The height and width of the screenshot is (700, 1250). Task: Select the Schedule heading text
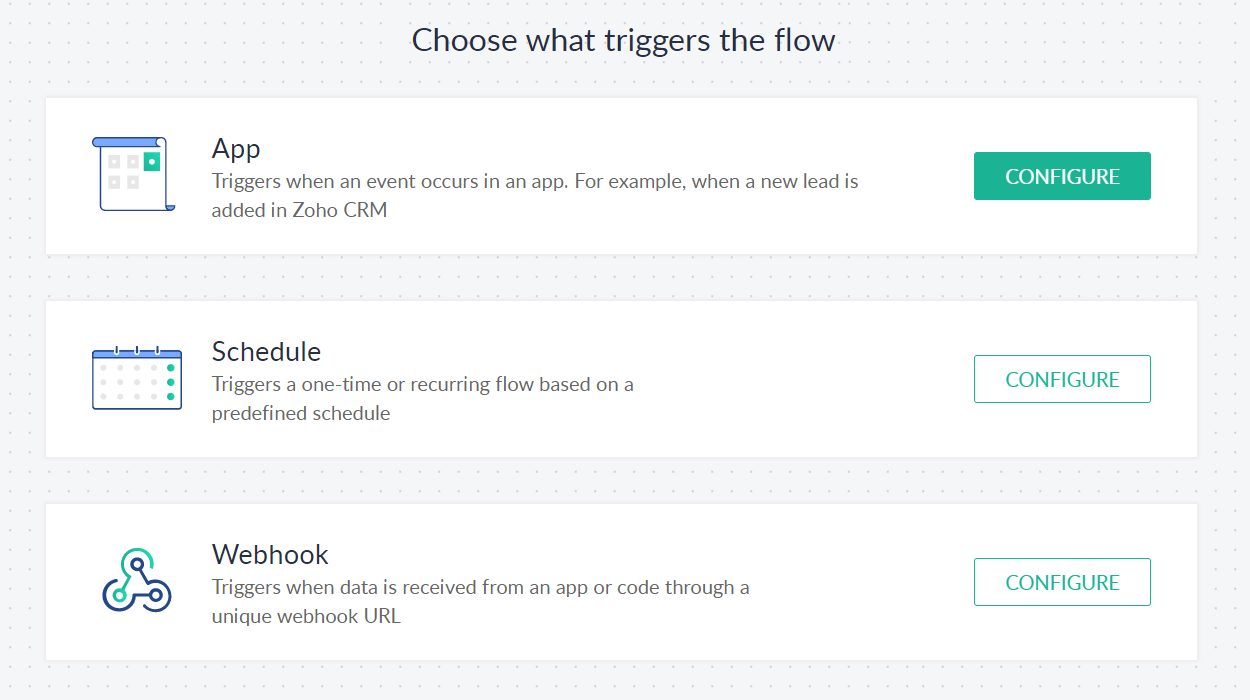pyautogui.click(x=266, y=352)
